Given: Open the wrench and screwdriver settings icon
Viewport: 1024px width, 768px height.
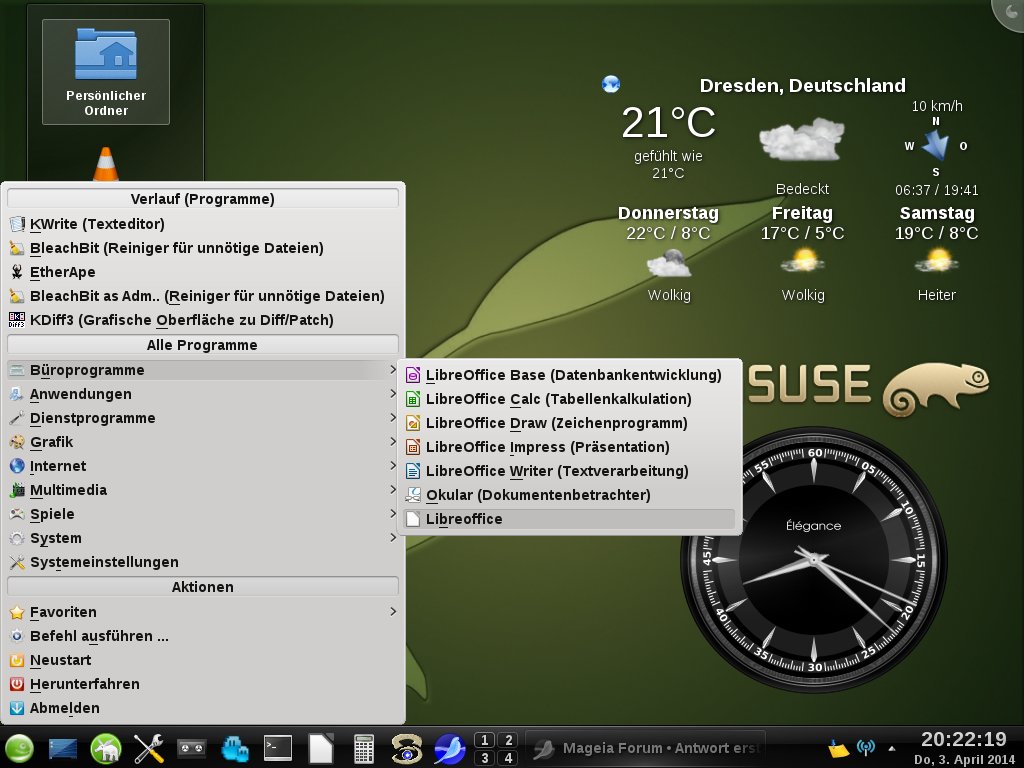Looking at the screenshot, I should tap(149, 748).
